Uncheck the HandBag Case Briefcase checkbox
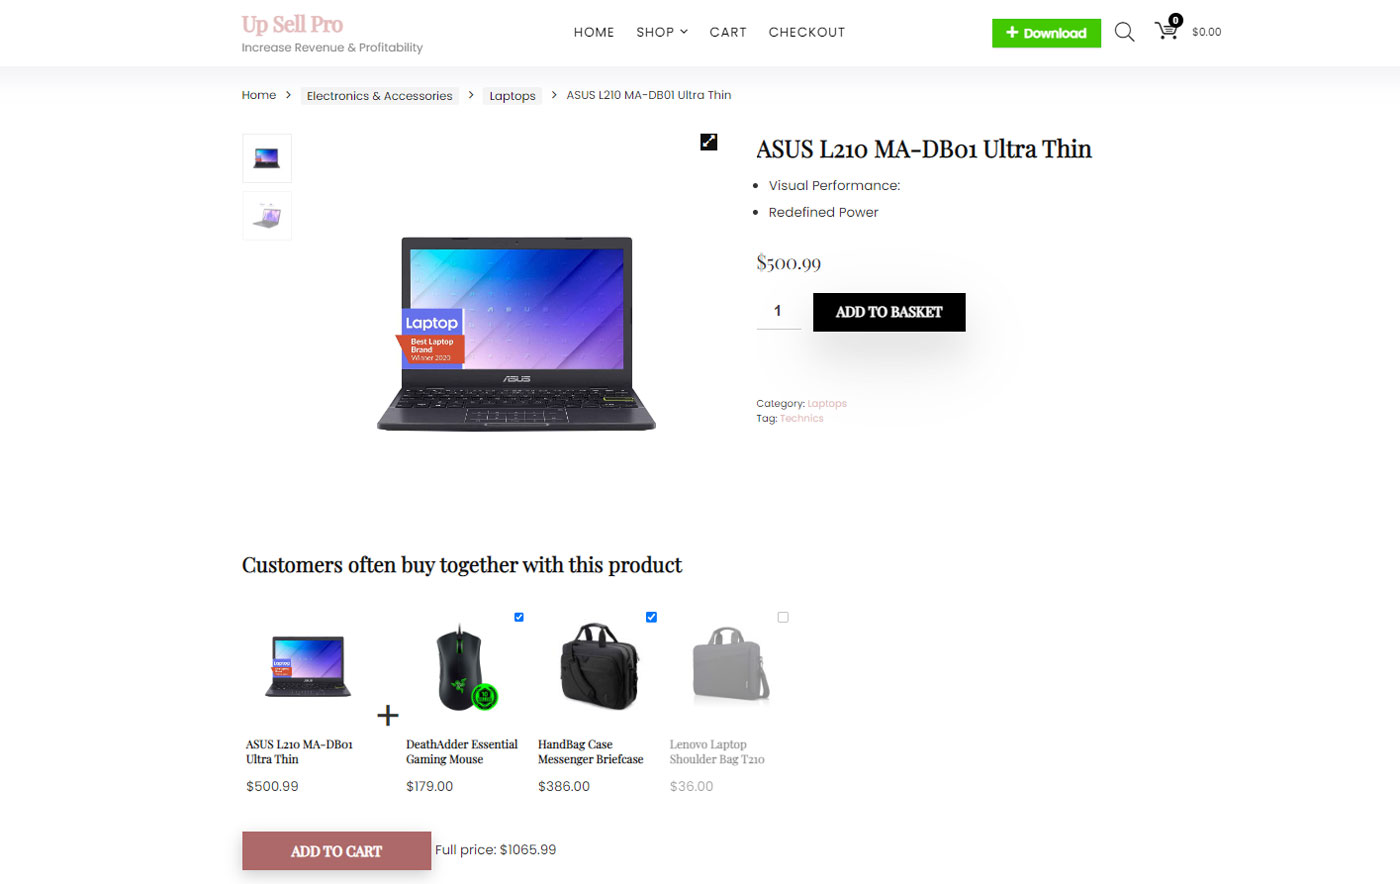1400x884 pixels. (x=651, y=617)
